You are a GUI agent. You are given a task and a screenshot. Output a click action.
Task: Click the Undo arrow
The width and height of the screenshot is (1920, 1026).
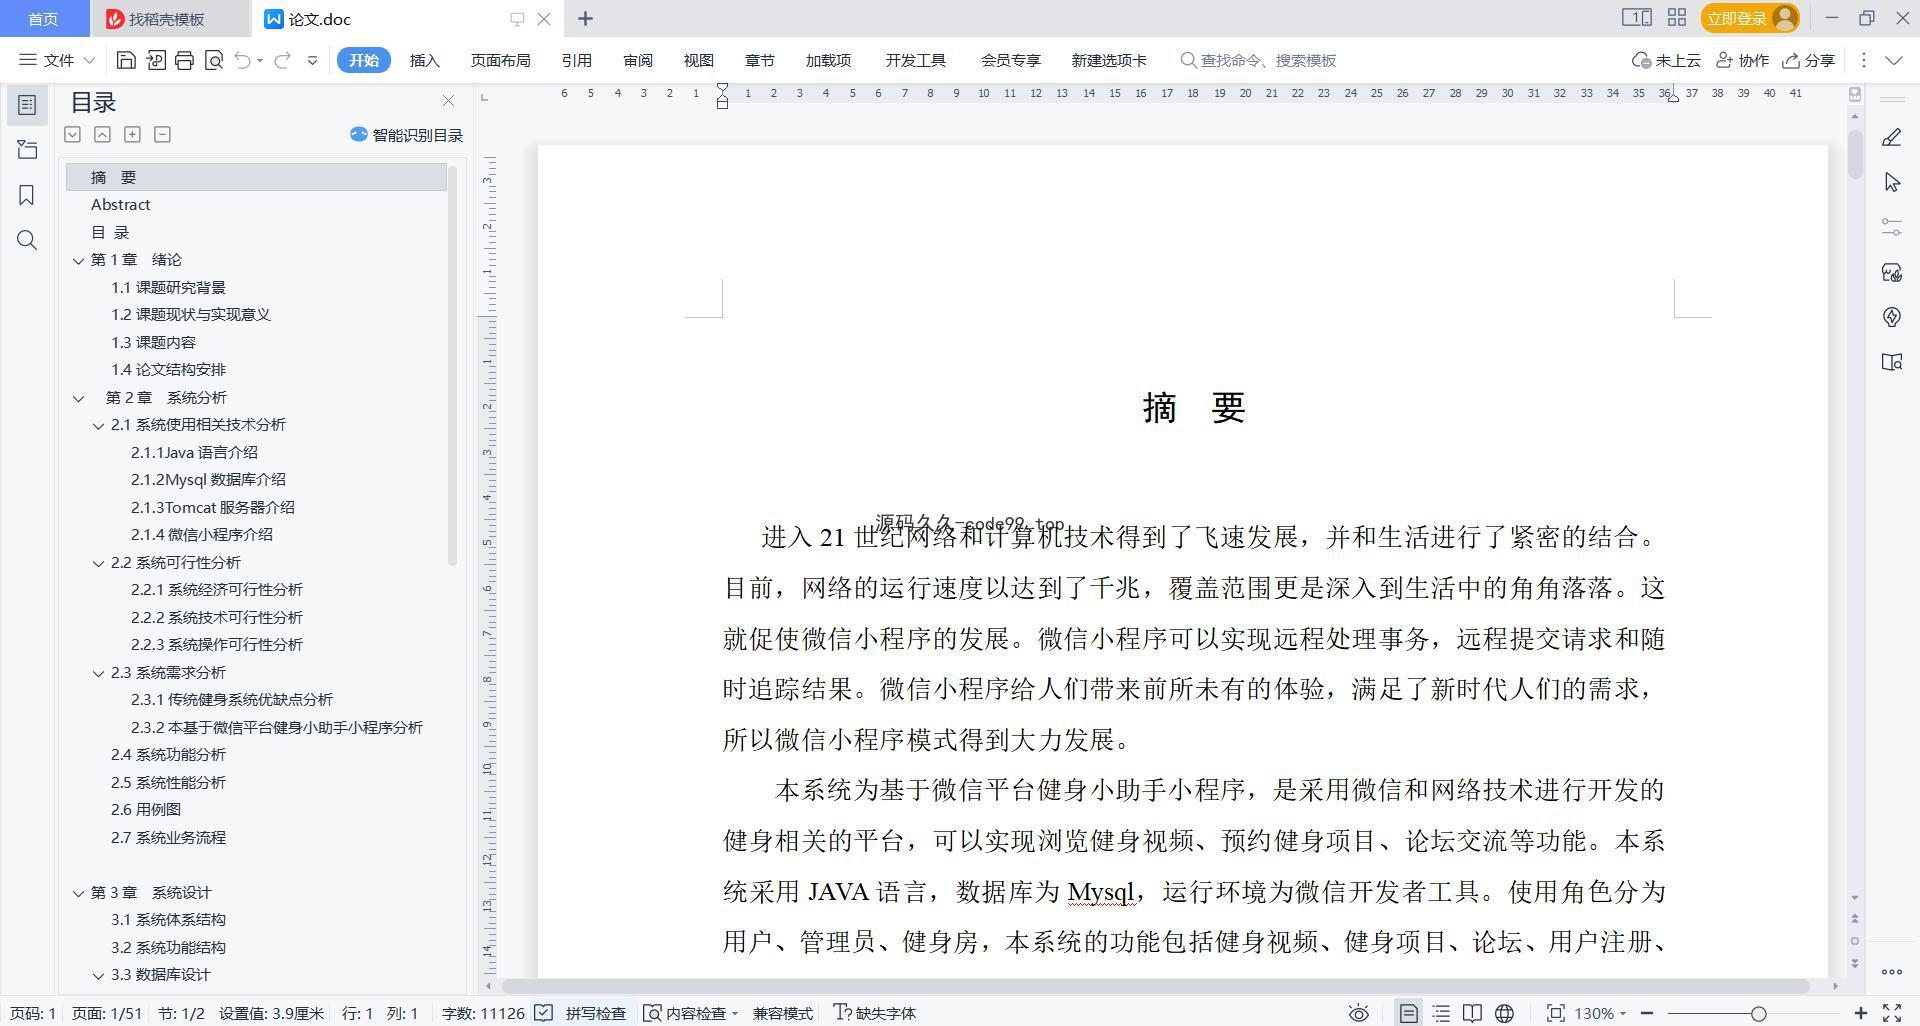(242, 60)
